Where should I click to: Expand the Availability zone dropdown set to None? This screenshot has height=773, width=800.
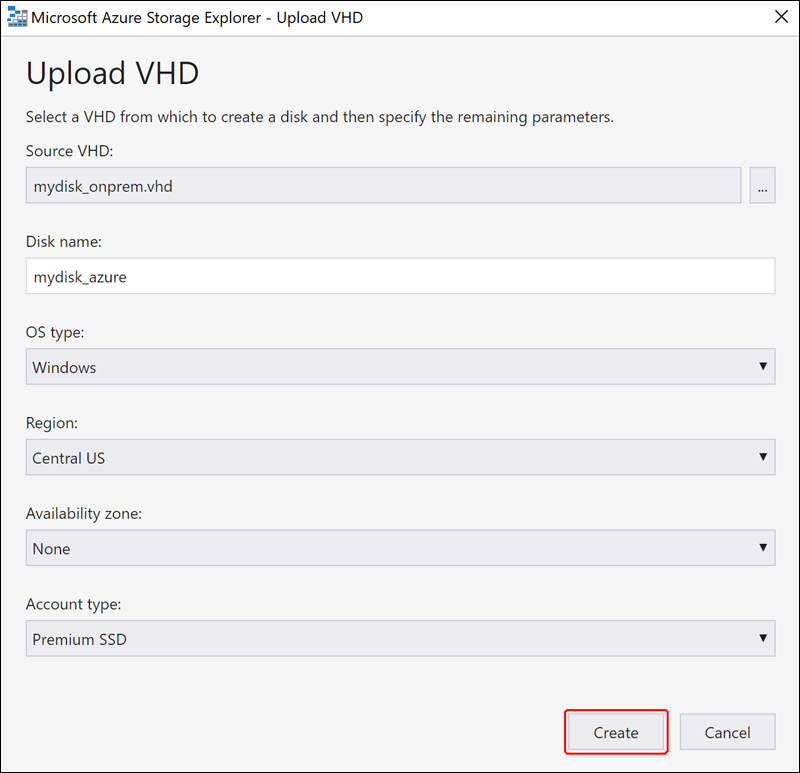(x=401, y=547)
